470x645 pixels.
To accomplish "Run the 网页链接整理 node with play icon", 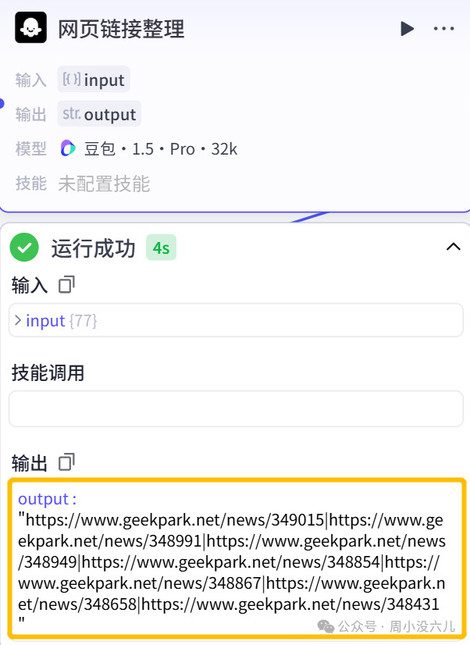I will point(407,28).
